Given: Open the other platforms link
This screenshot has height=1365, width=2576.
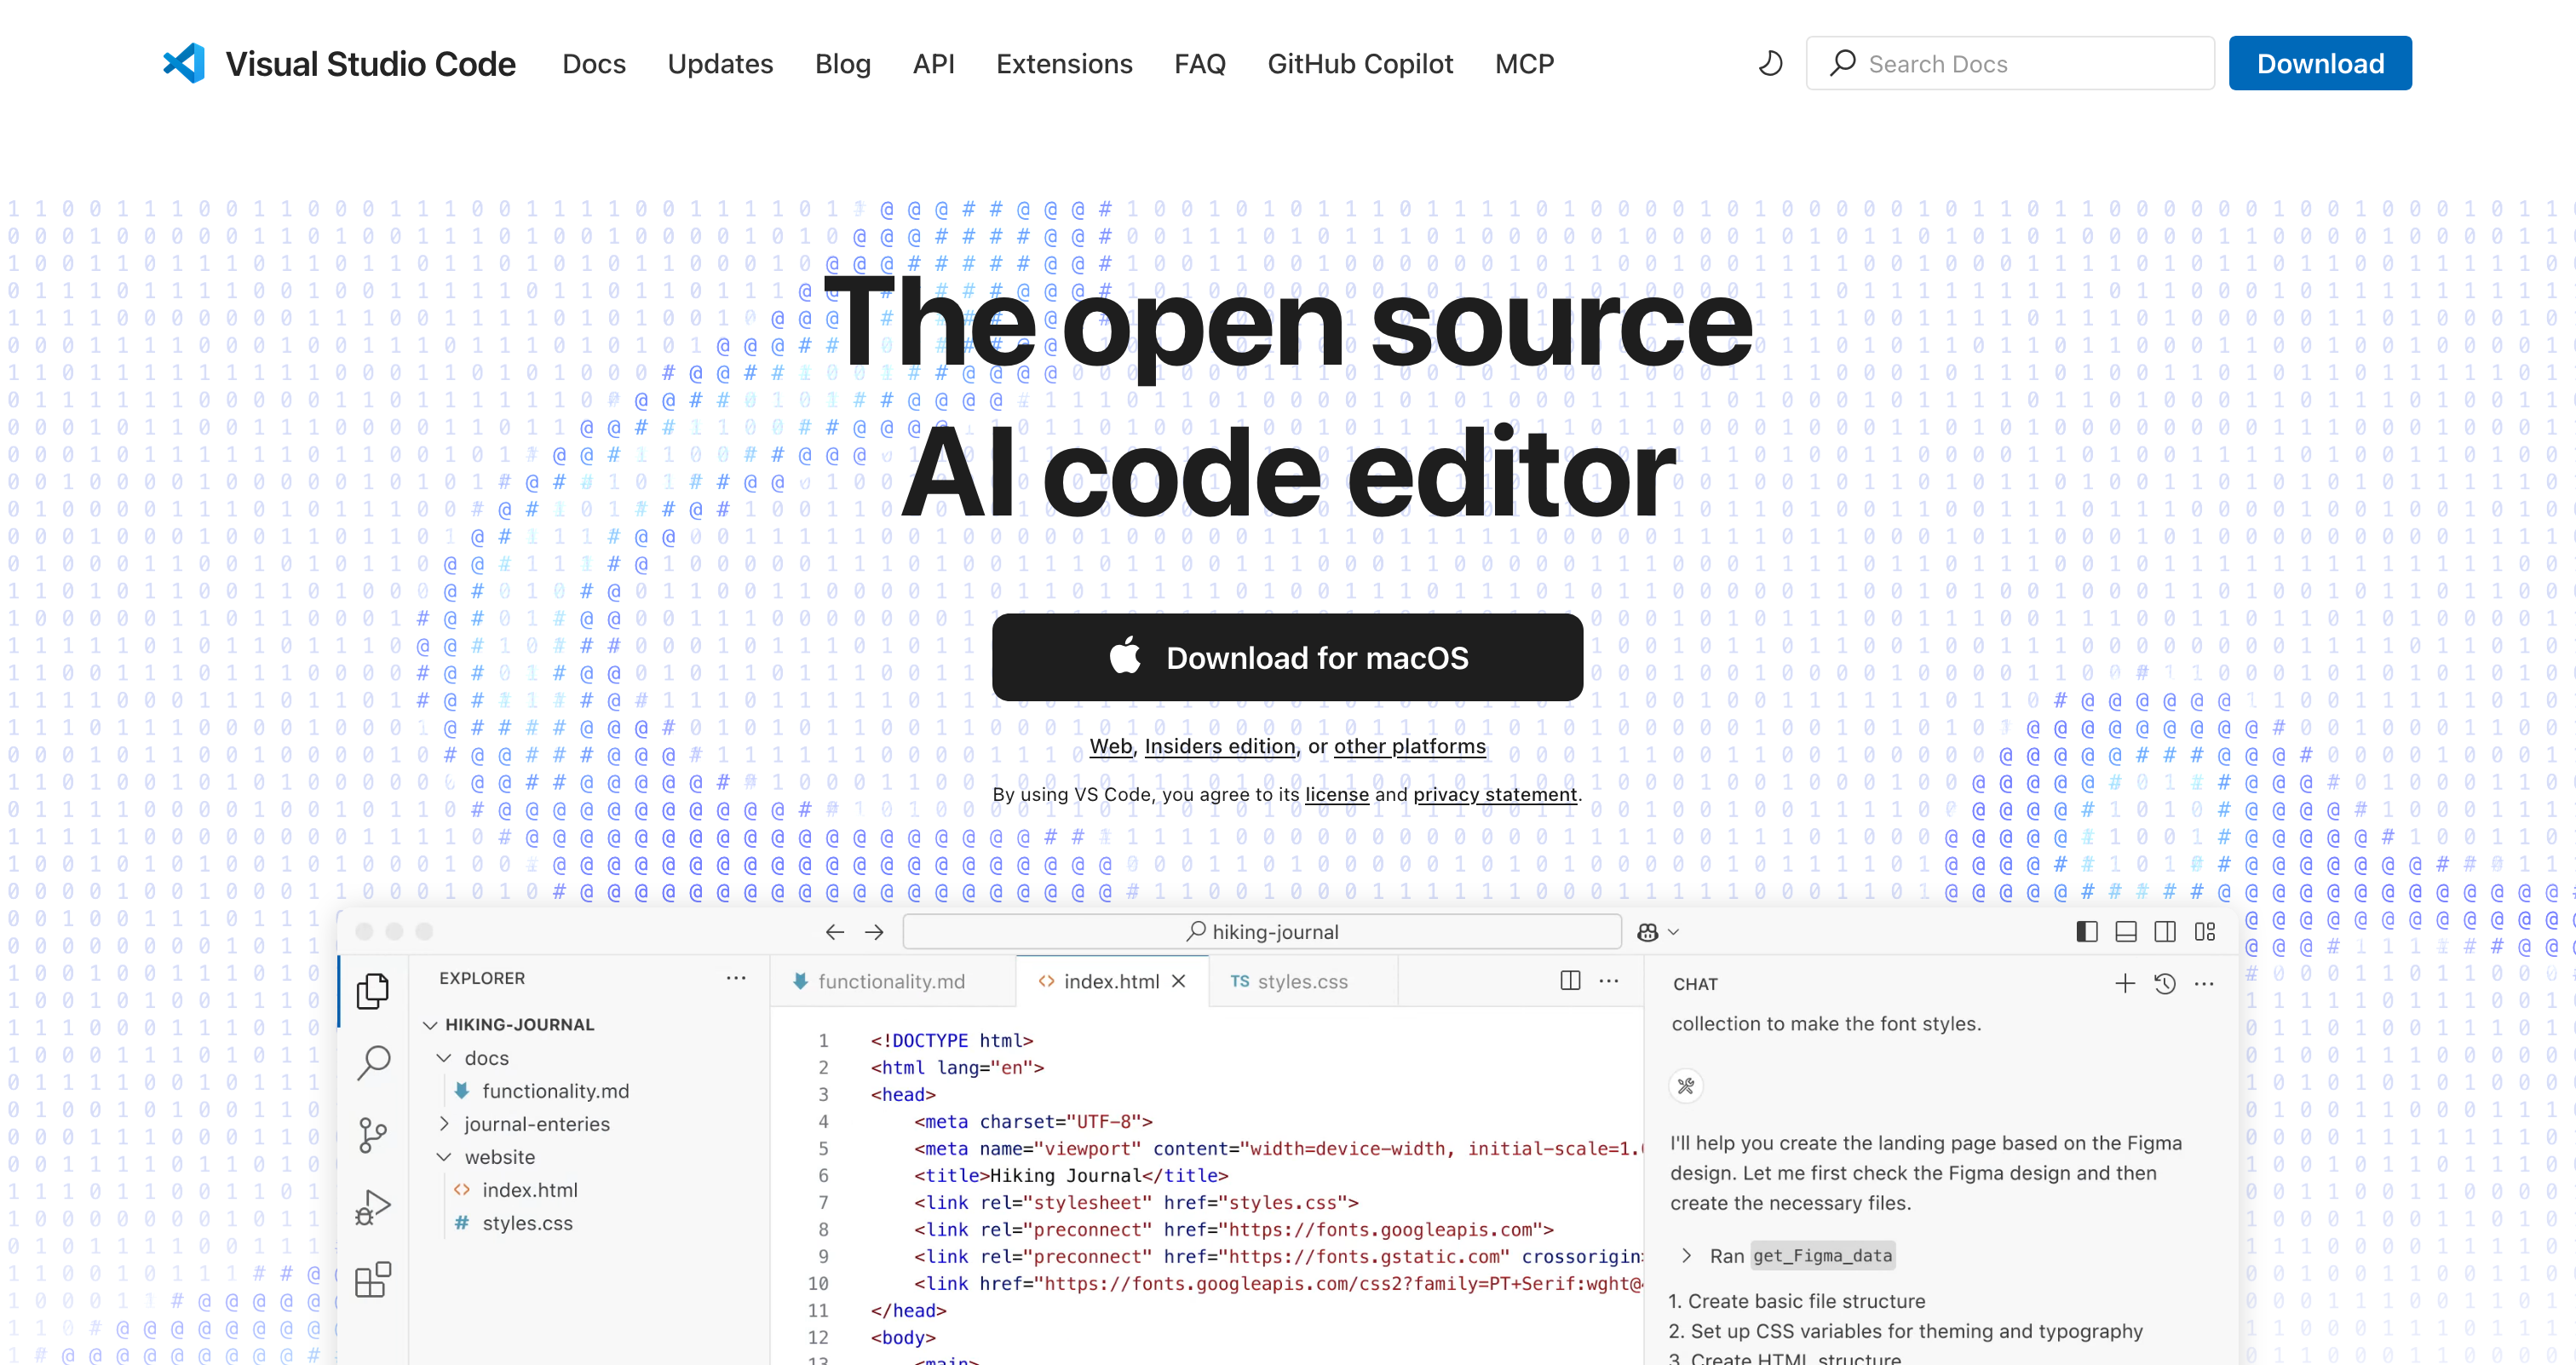Looking at the screenshot, I should click(x=1409, y=746).
